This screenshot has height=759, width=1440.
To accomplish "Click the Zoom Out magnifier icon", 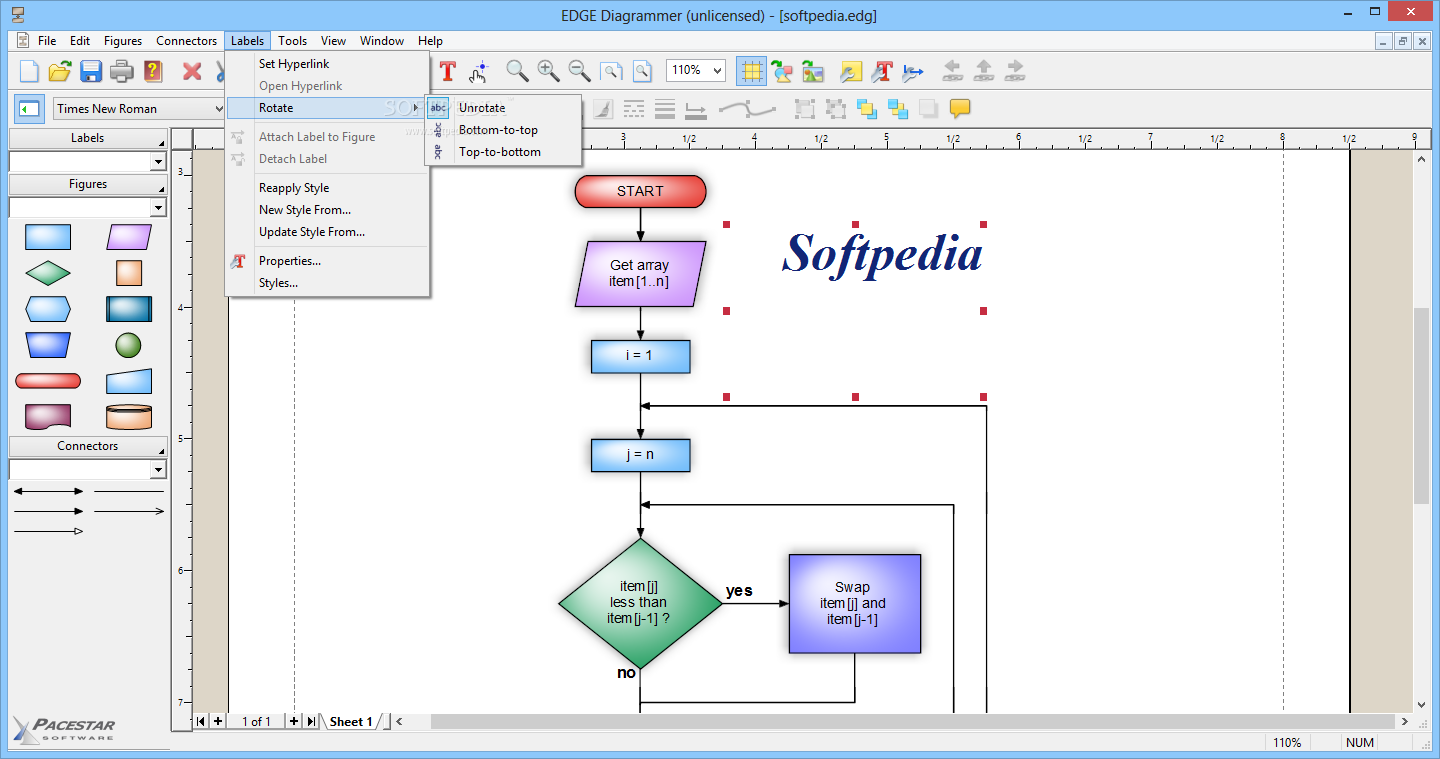I will 579,71.
